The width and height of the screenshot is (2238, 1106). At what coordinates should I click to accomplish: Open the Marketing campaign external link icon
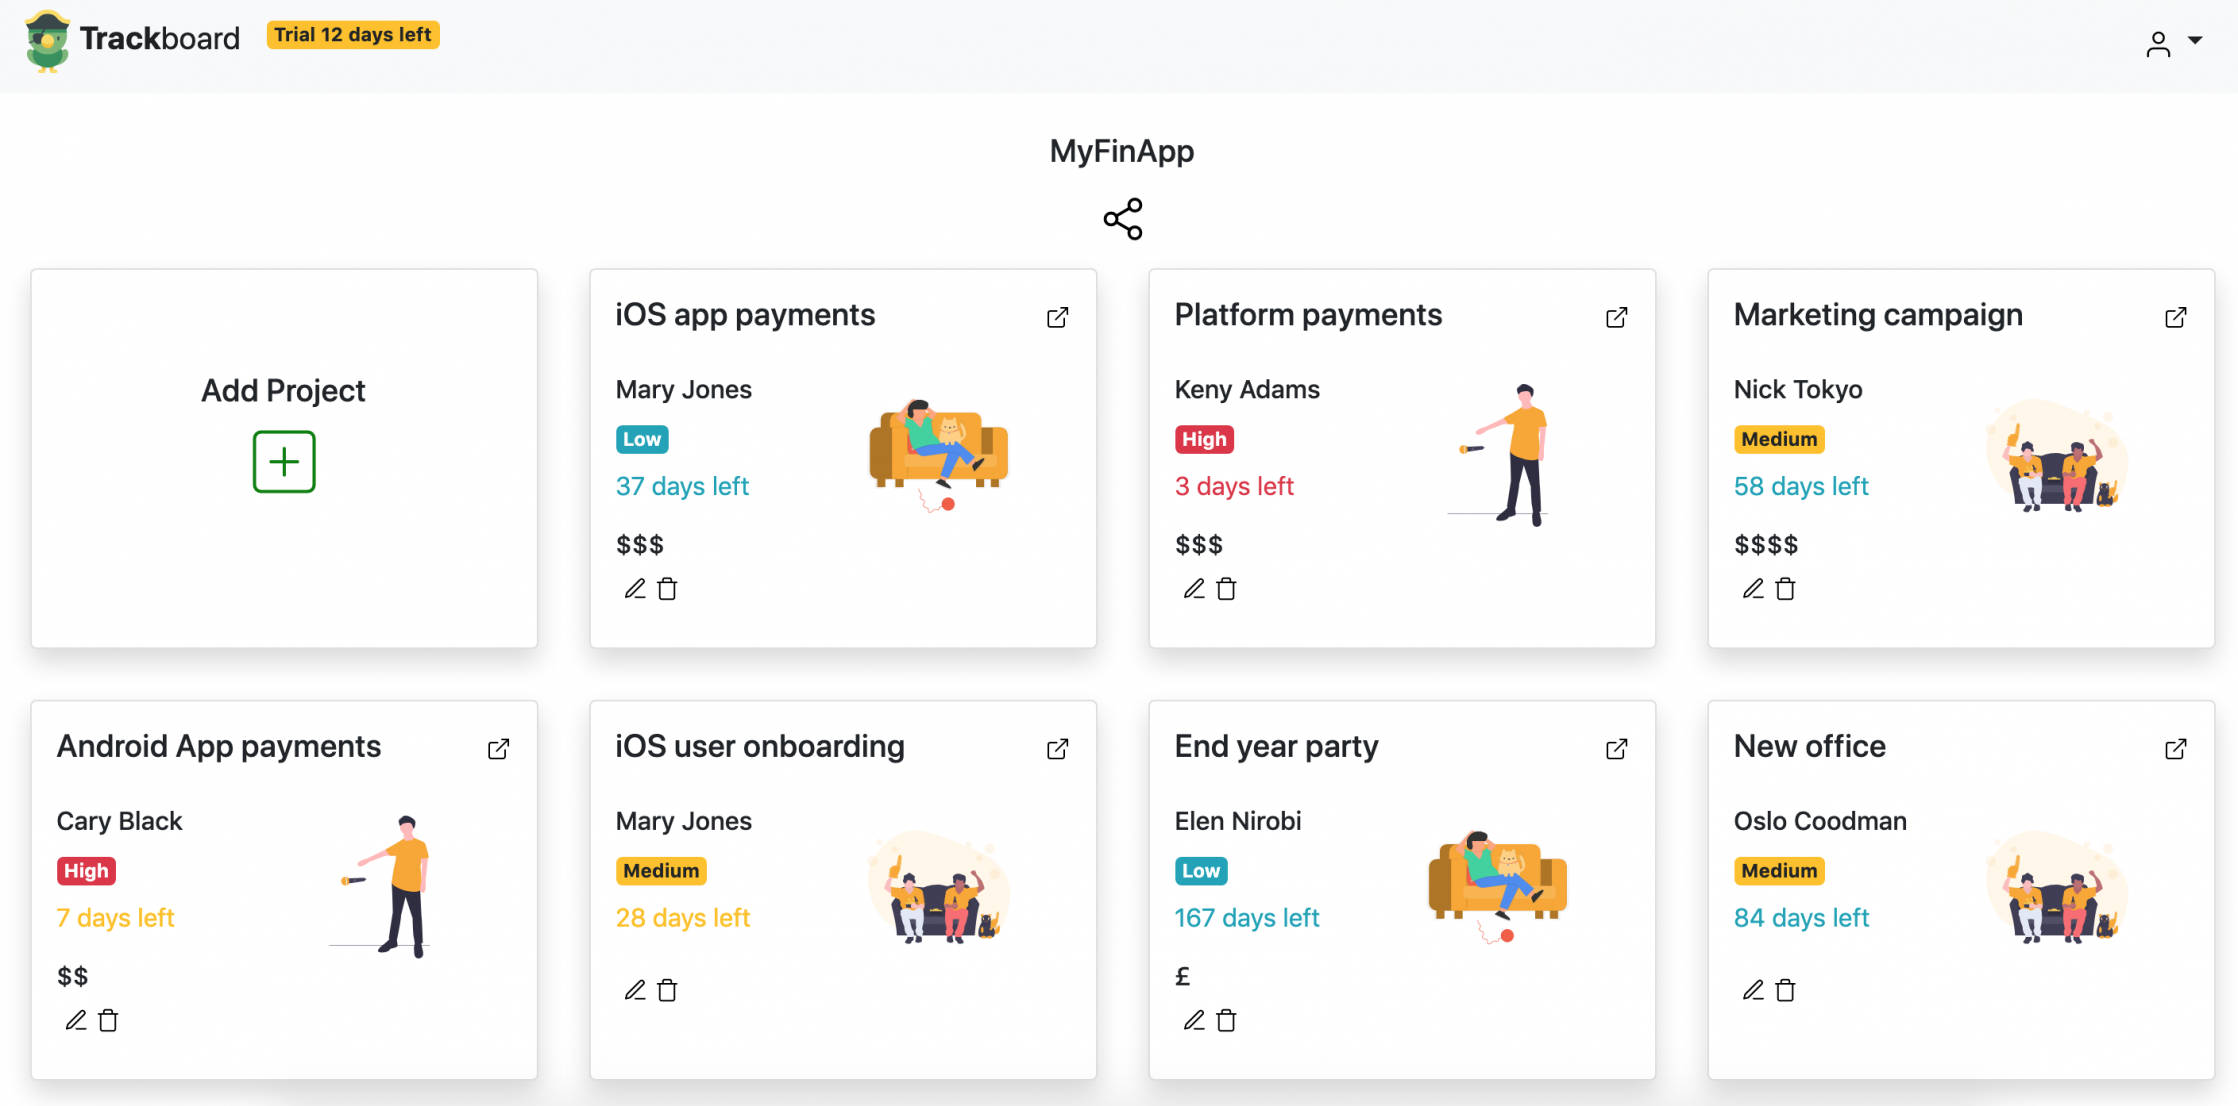pos(2175,318)
